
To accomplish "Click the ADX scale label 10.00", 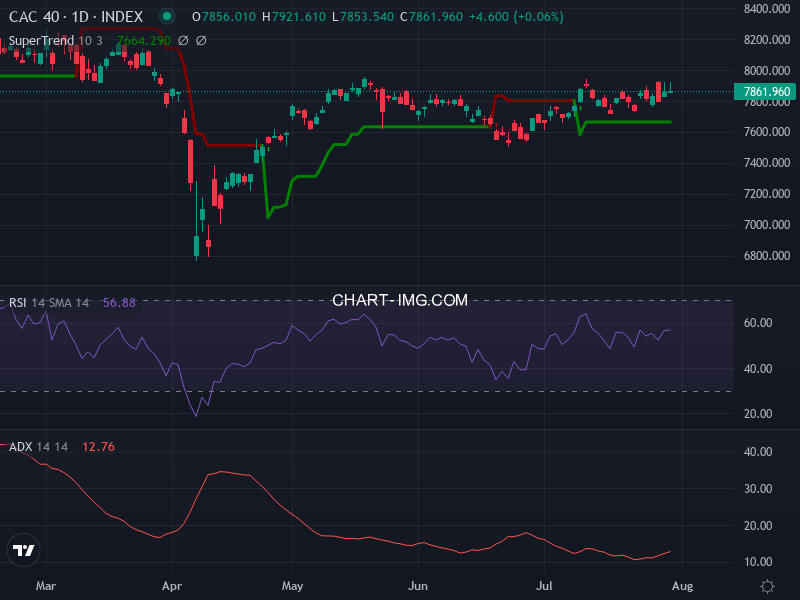I will tap(758, 562).
